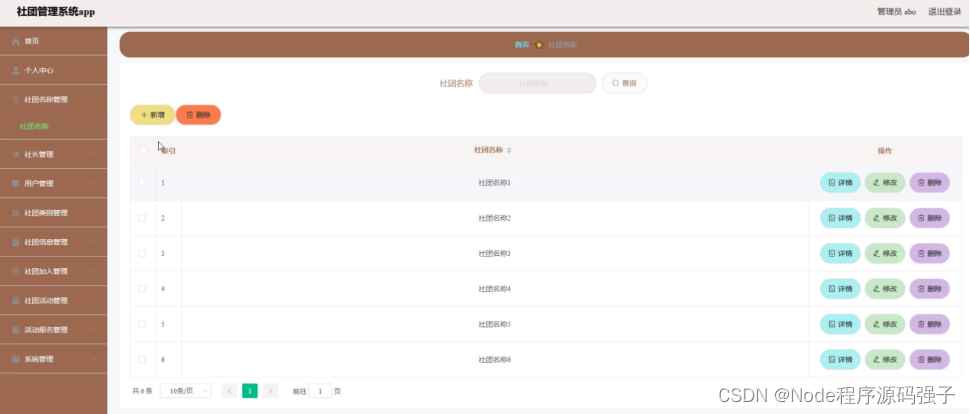Open 详情 for 社团名称1 row
The height and width of the screenshot is (414, 970).
pyautogui.click(x=840, y=183)
